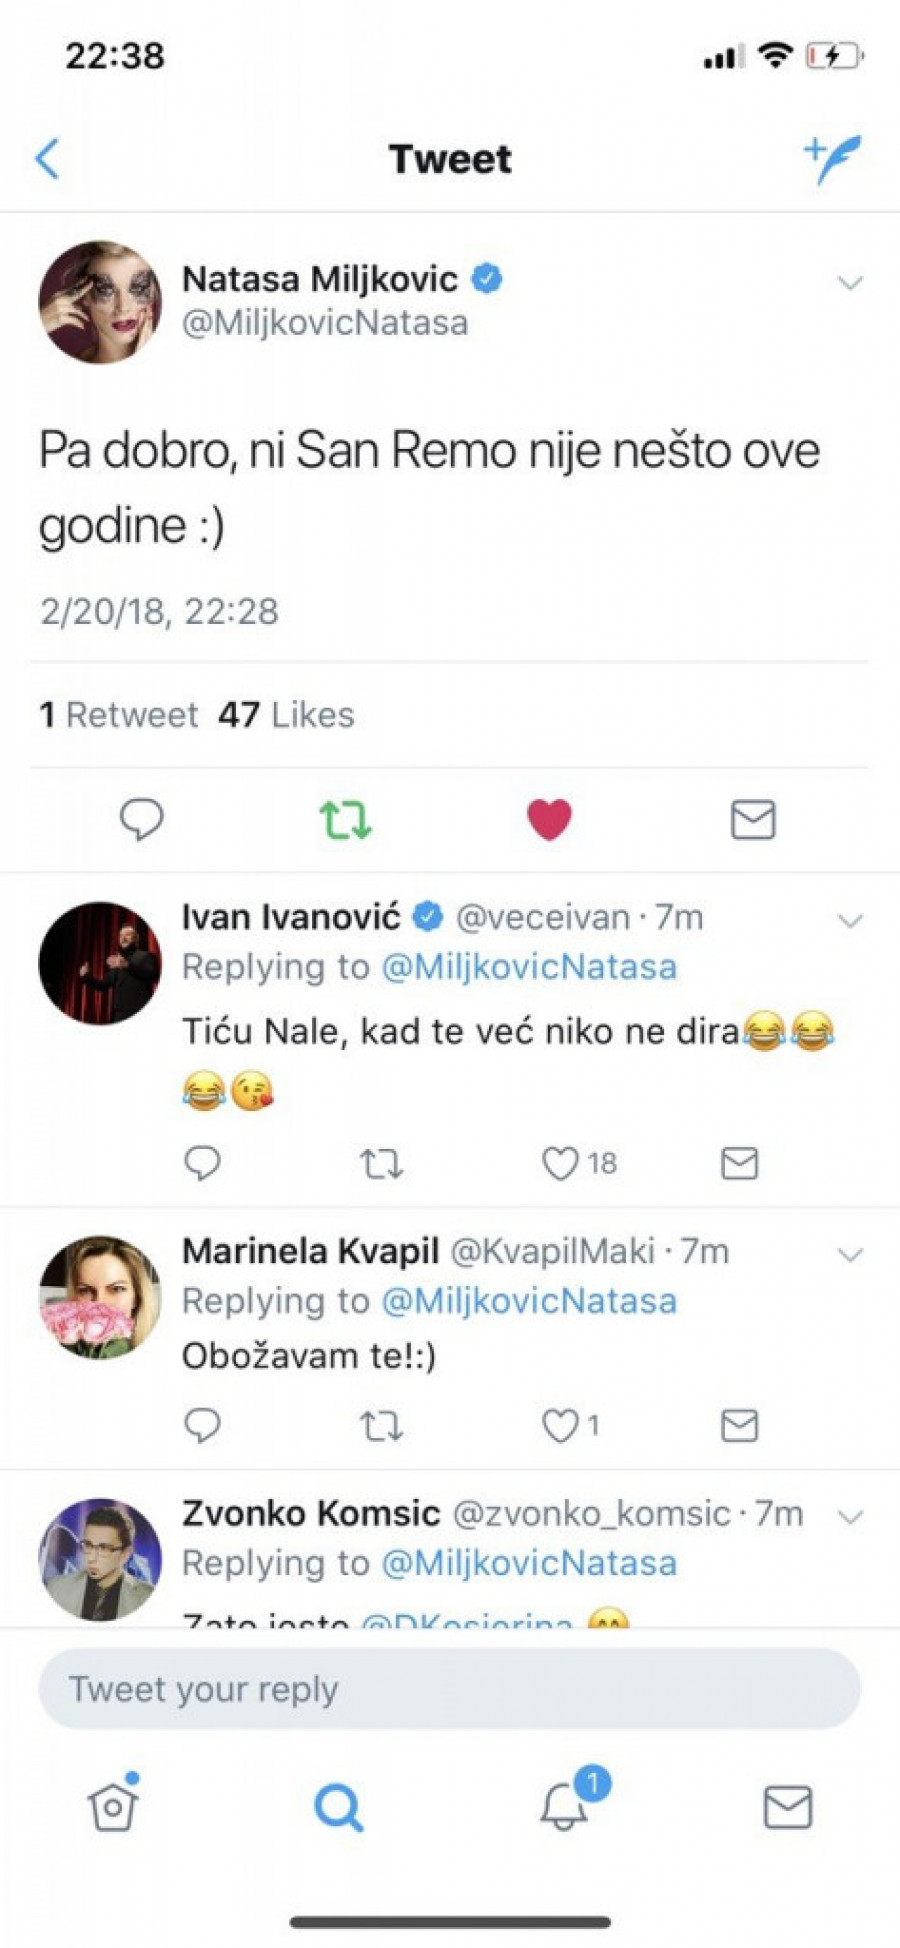Send Marinela Kvapil's reply via message
The image size is (900, 1948).
739,1425
